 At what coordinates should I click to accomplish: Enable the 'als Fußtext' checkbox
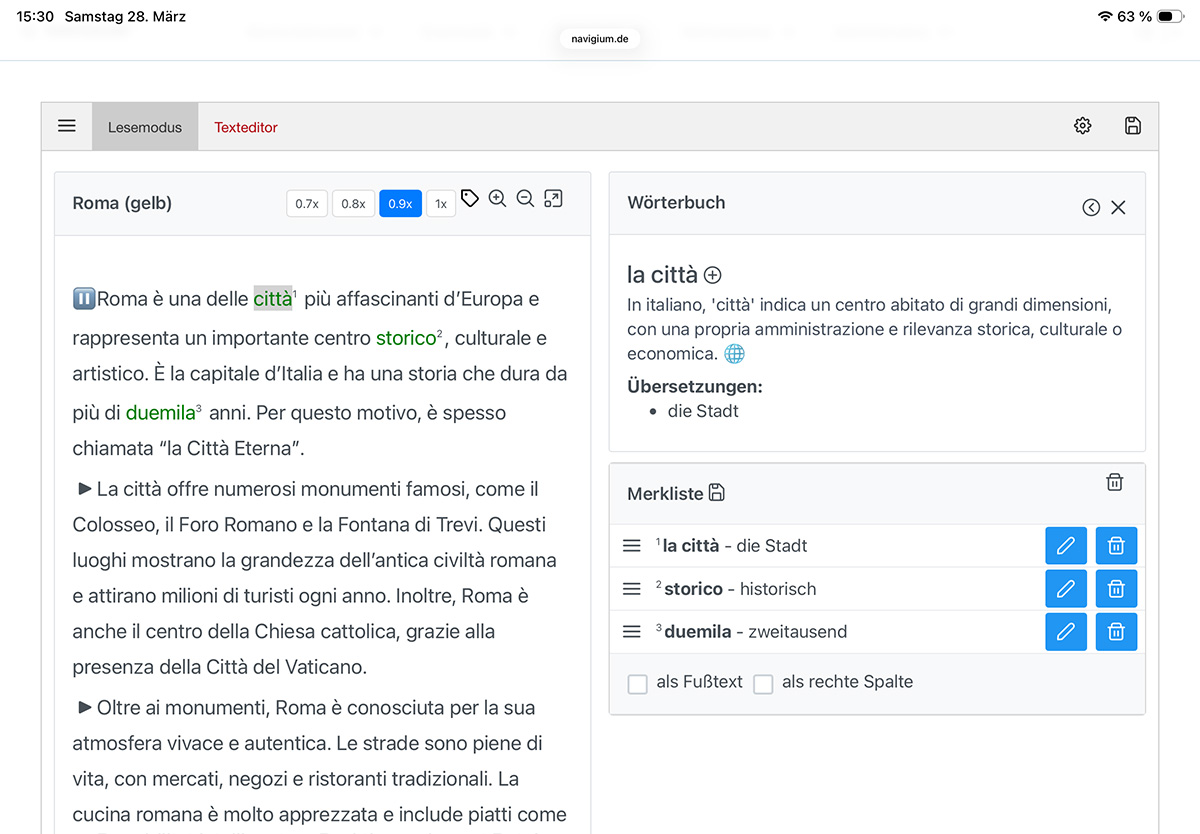coord(637,684)
